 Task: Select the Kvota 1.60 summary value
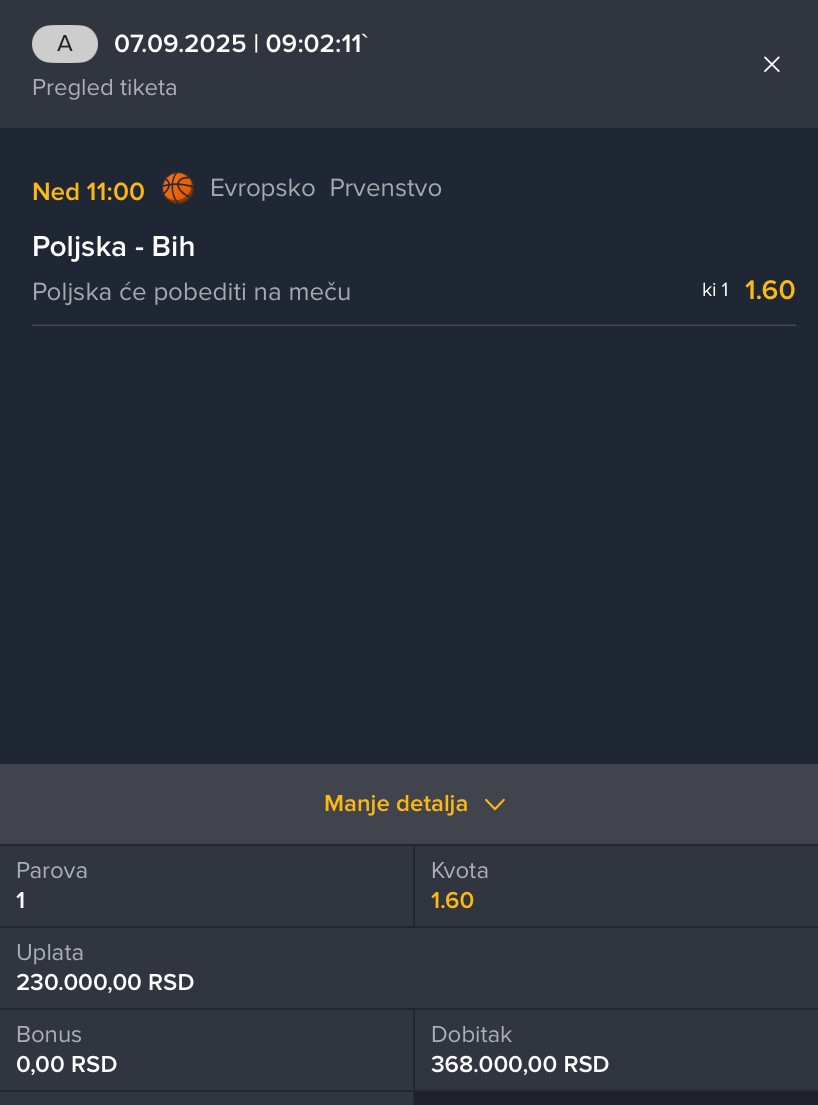click(452, 900)
